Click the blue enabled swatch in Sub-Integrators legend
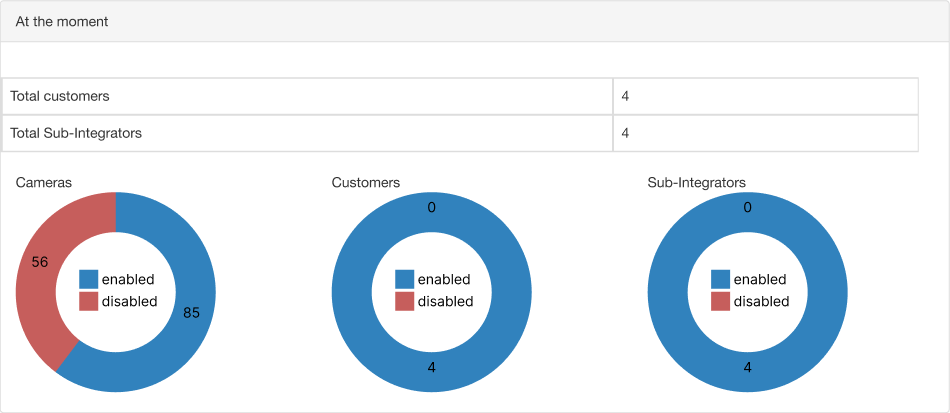Viewport: 950px width, 413px height. coord(720,279)
